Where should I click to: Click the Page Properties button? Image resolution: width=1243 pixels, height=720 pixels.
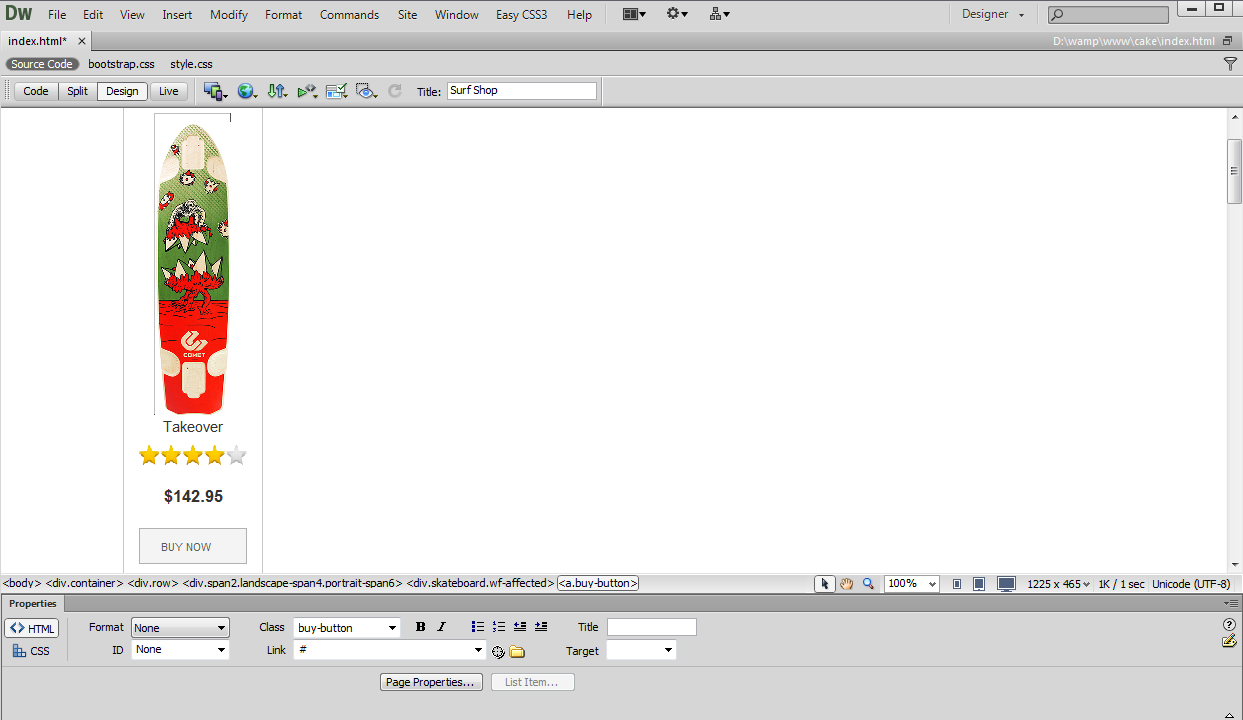click(432, 682)
